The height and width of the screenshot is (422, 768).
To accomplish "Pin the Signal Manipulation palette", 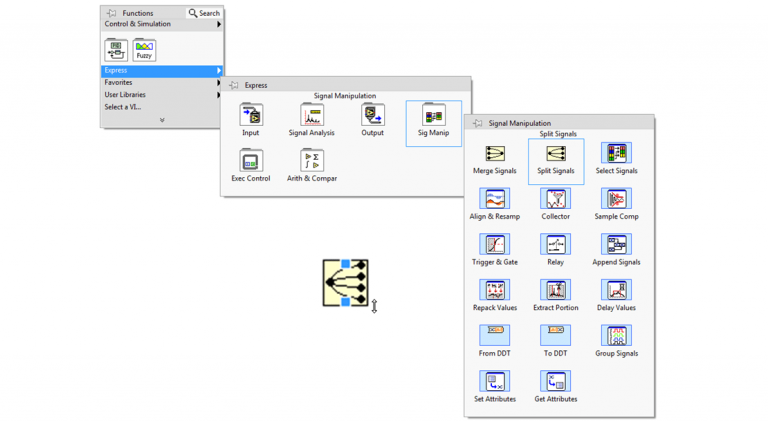I will pos(477,123).
